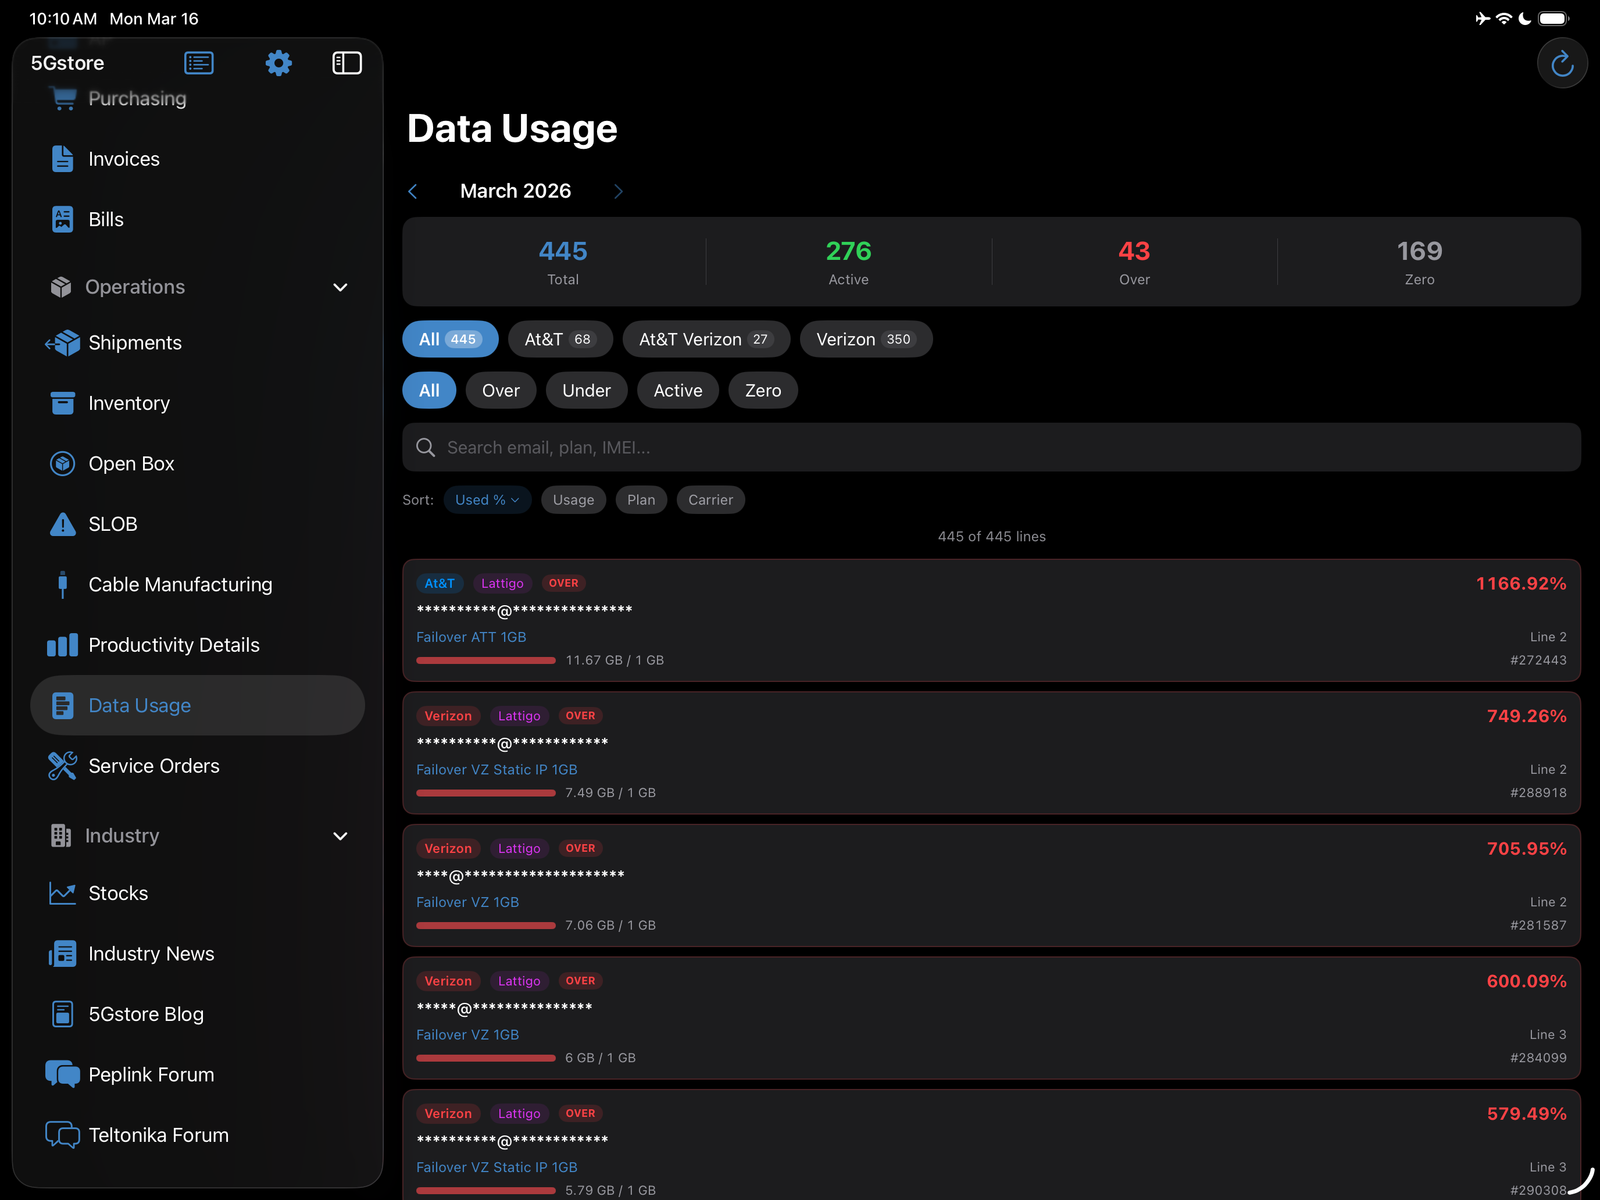
Task: Switch to the Data Usage menu item
Action: 139,705
